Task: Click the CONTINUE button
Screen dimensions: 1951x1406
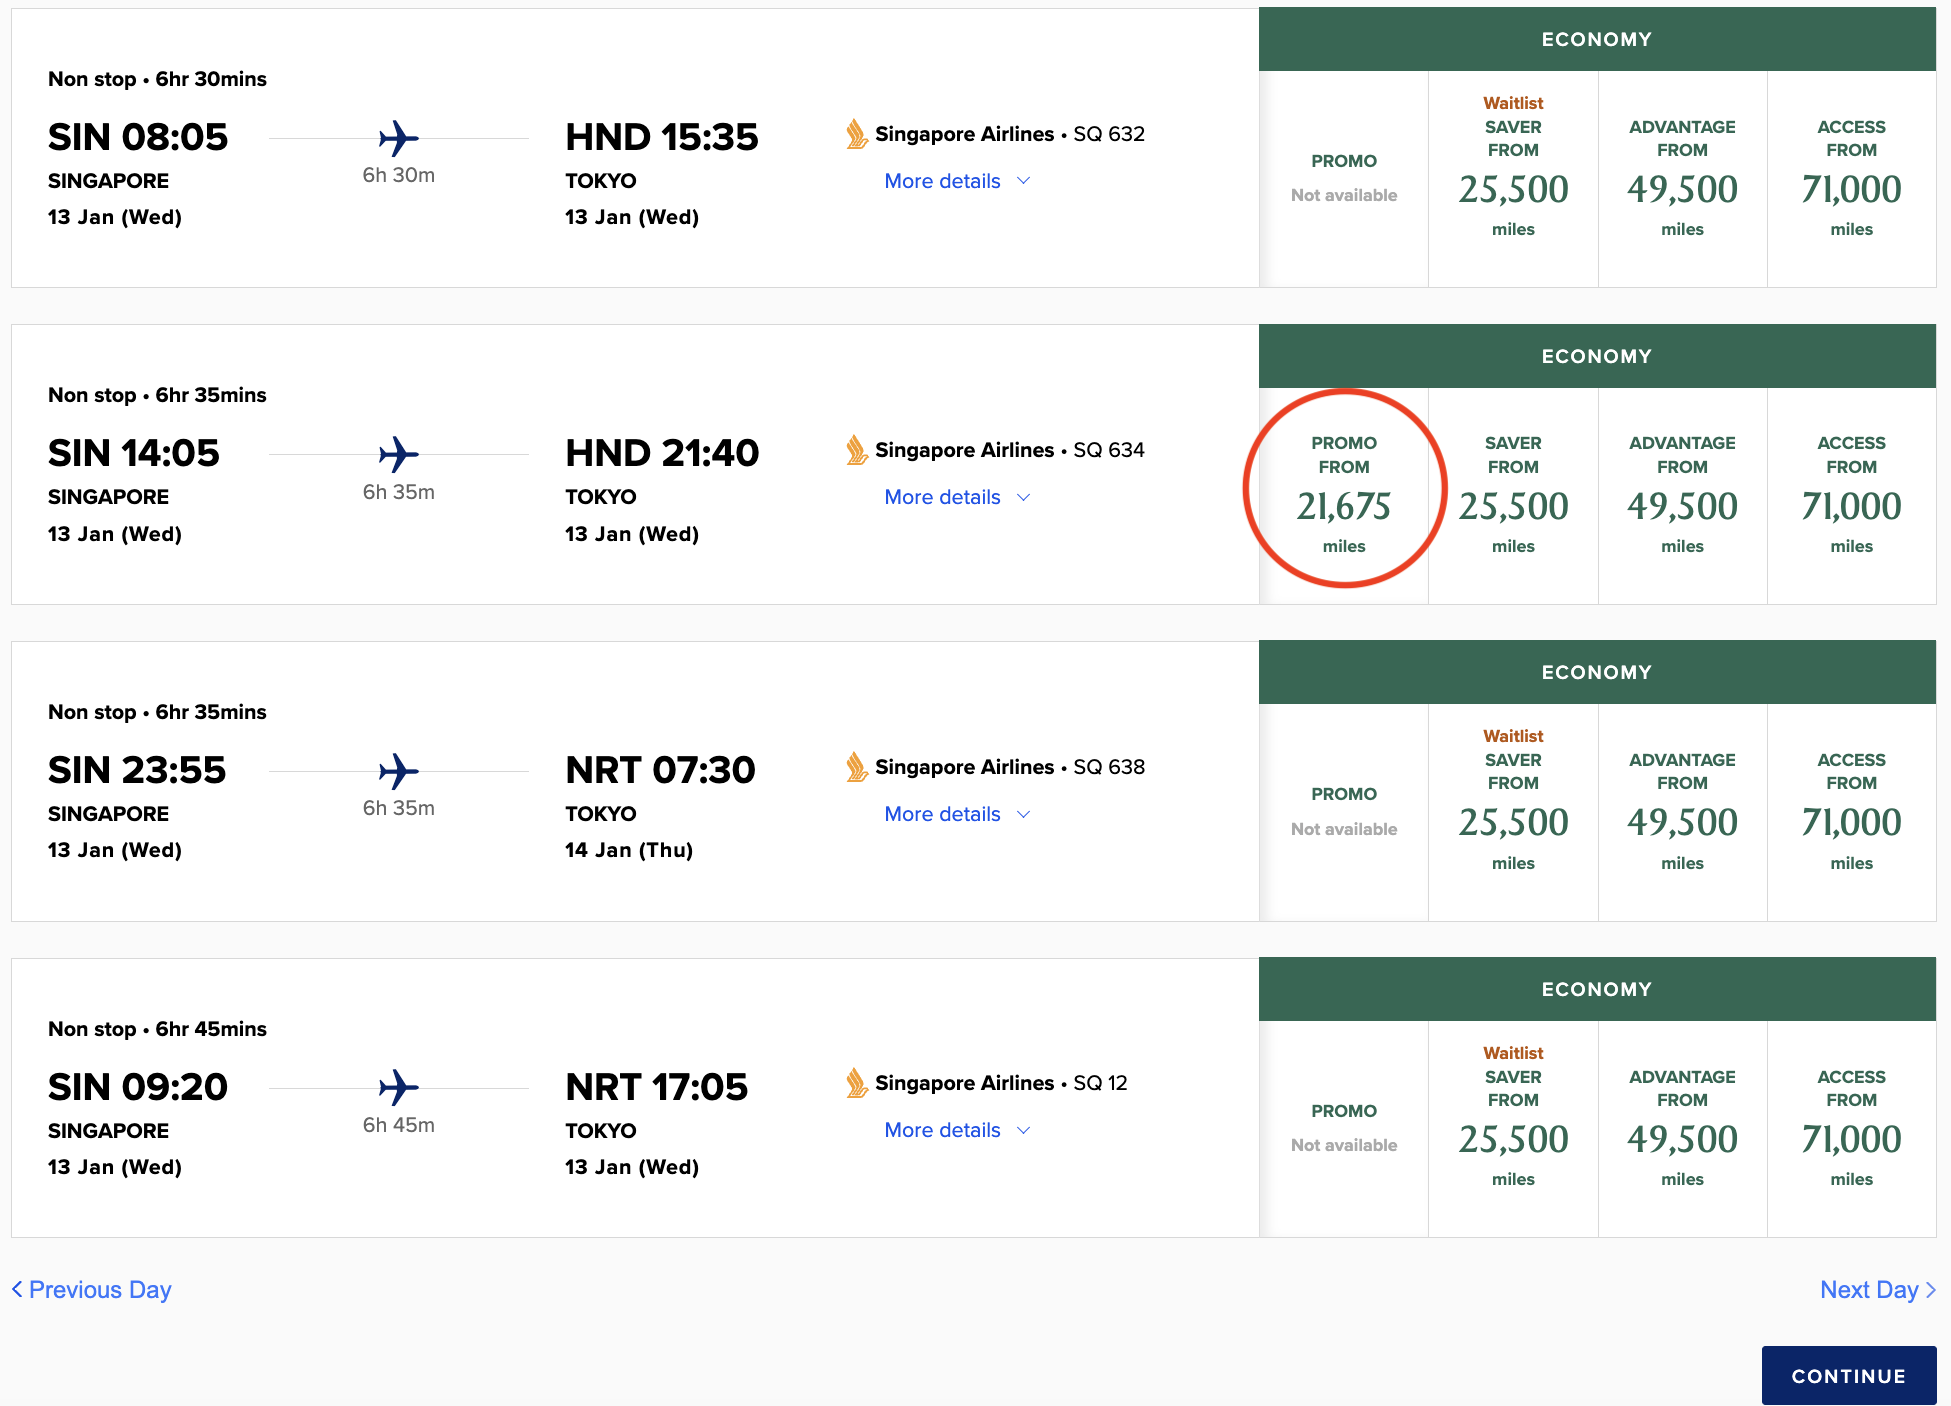Action: click(x=1849, y=1376)
